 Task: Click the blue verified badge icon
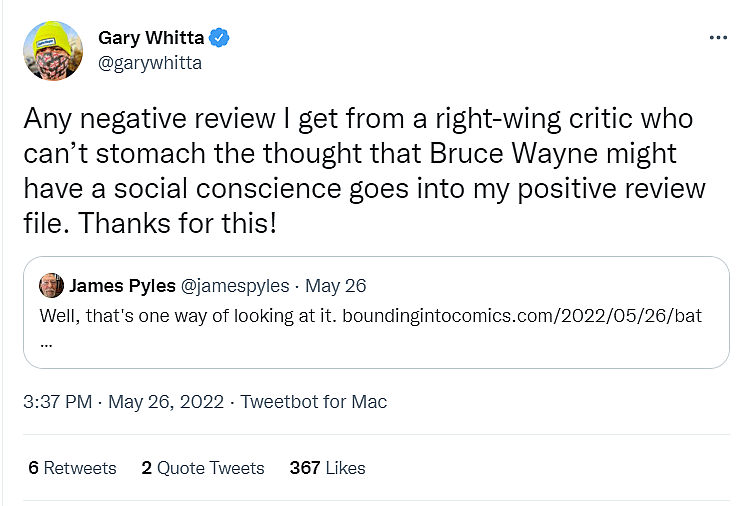pos(220,38)
